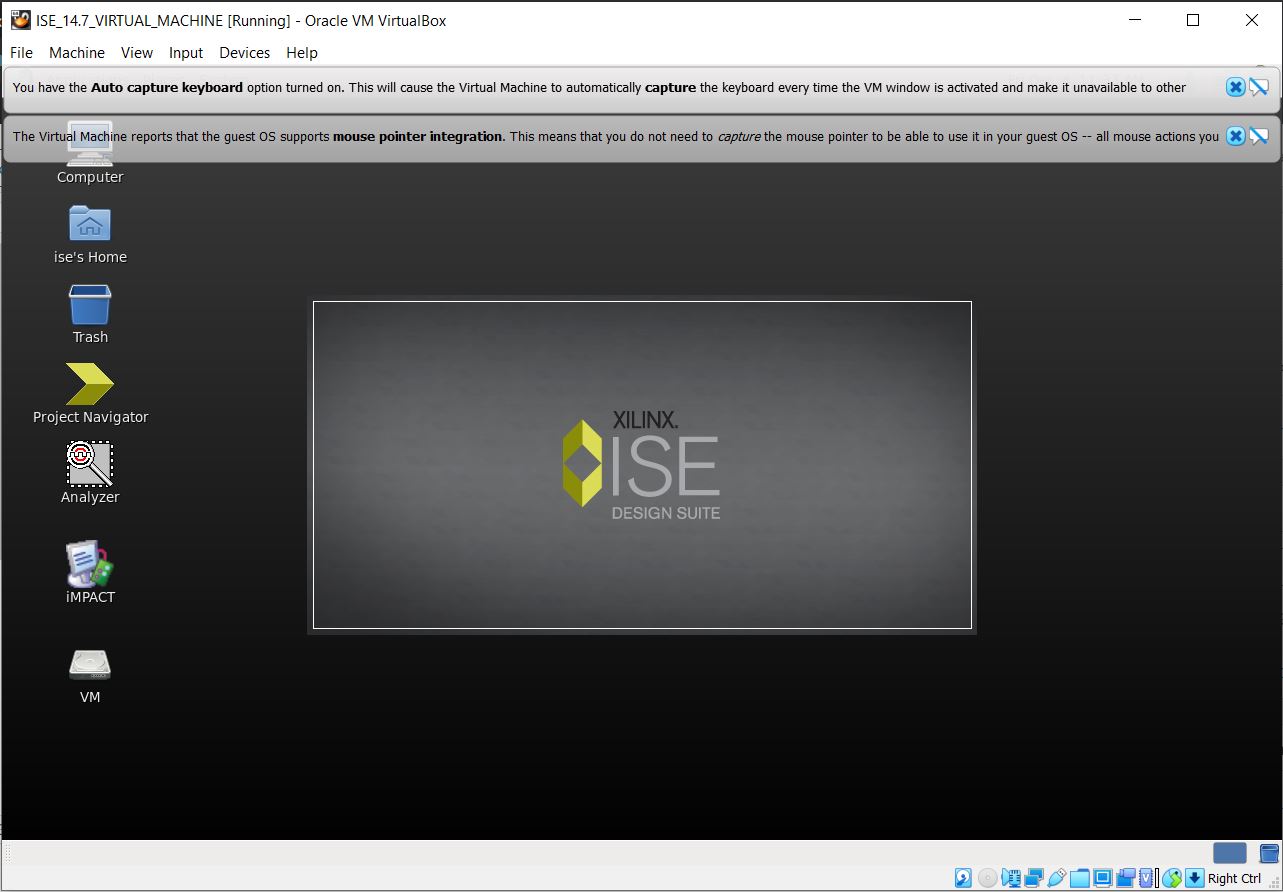Screen dimensions: 1283x892
Task: Click the recording status icon
Action: 1126,878
